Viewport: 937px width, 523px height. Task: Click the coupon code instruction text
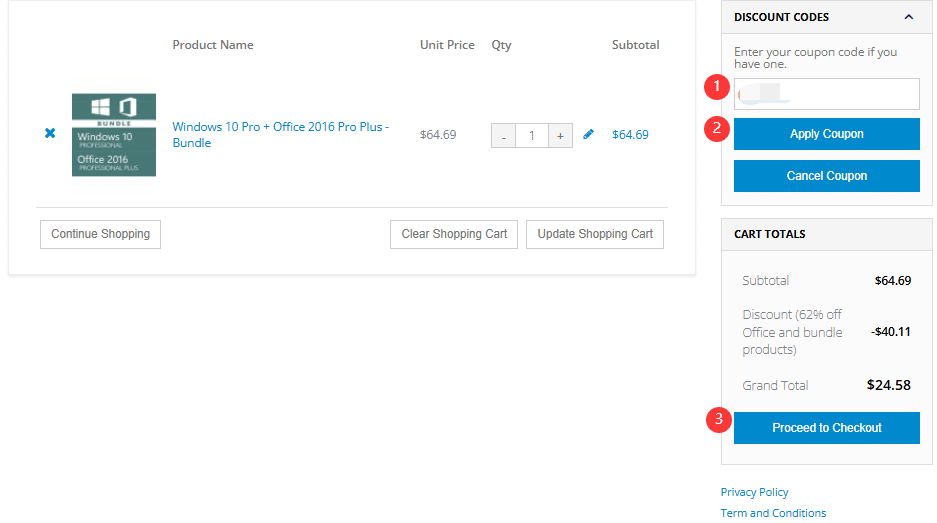[x=815, y=57]
